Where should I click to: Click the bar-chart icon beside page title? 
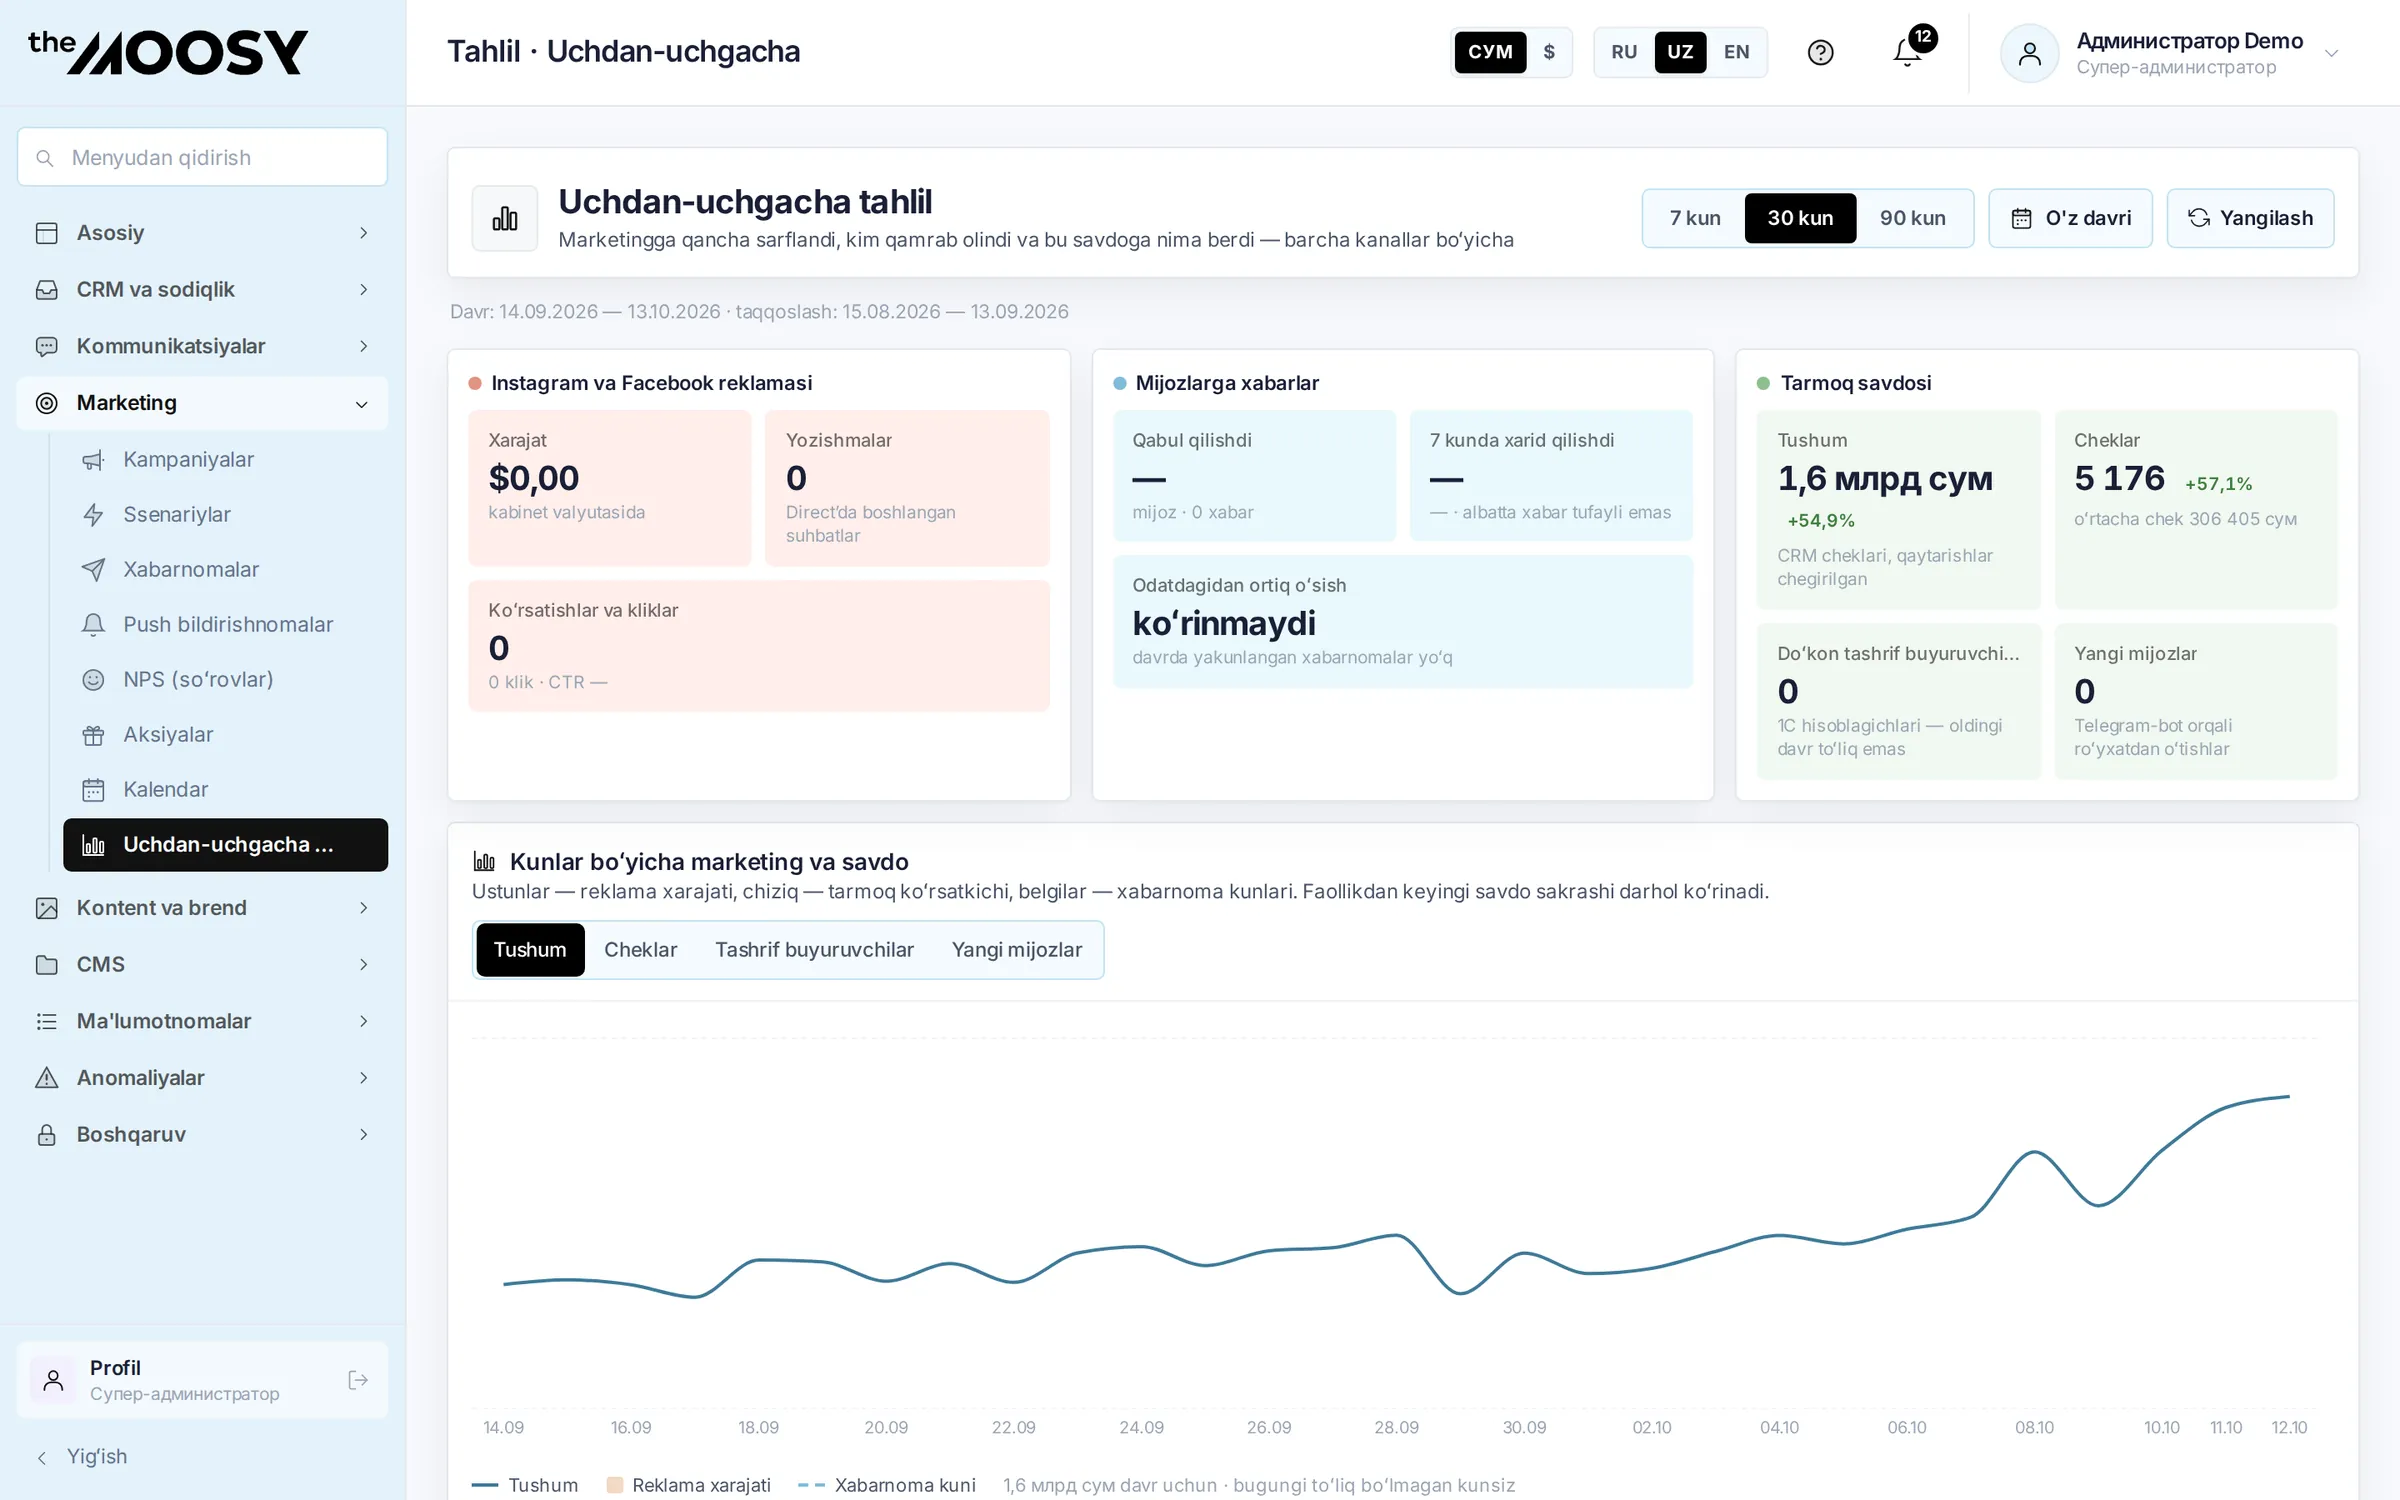505,218
